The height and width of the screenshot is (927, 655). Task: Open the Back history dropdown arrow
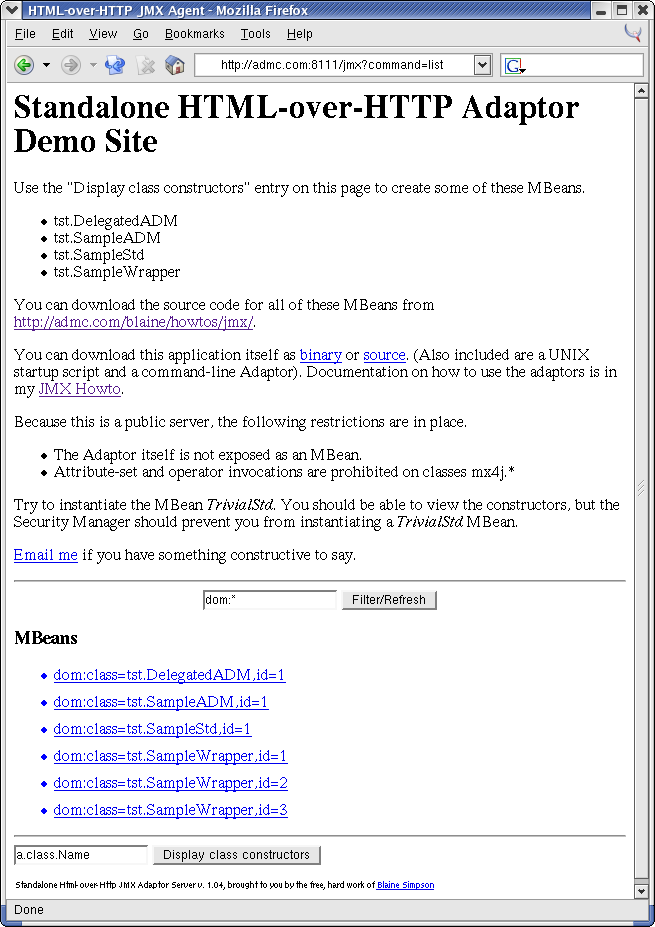pos(46,65)
